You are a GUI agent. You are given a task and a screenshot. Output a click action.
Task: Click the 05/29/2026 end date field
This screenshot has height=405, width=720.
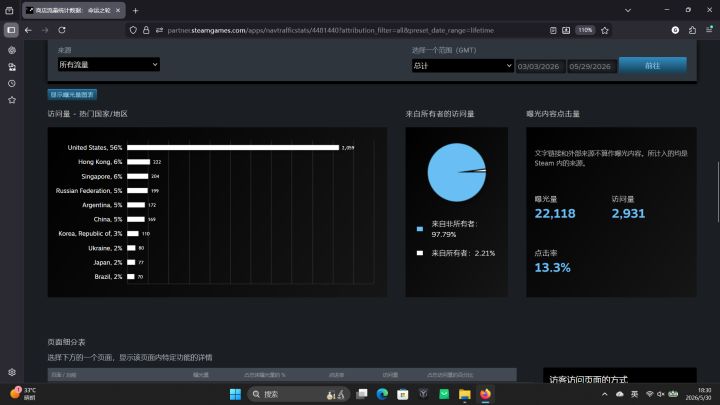(591, 66)
